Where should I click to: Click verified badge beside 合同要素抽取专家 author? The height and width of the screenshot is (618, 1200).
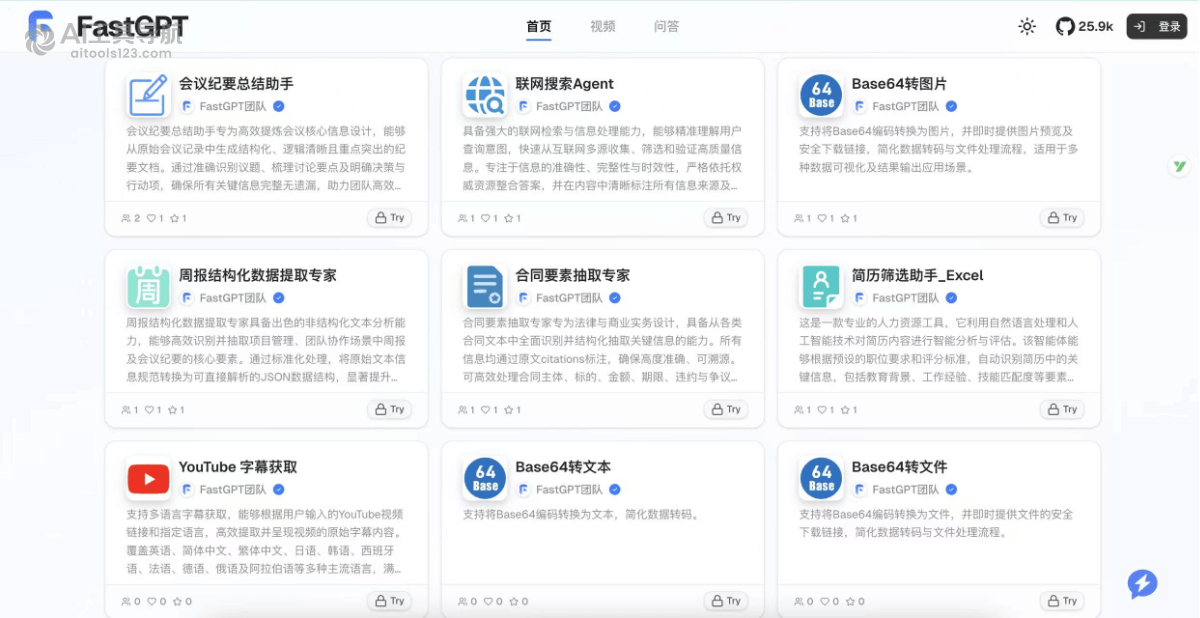tap(615, 298)
